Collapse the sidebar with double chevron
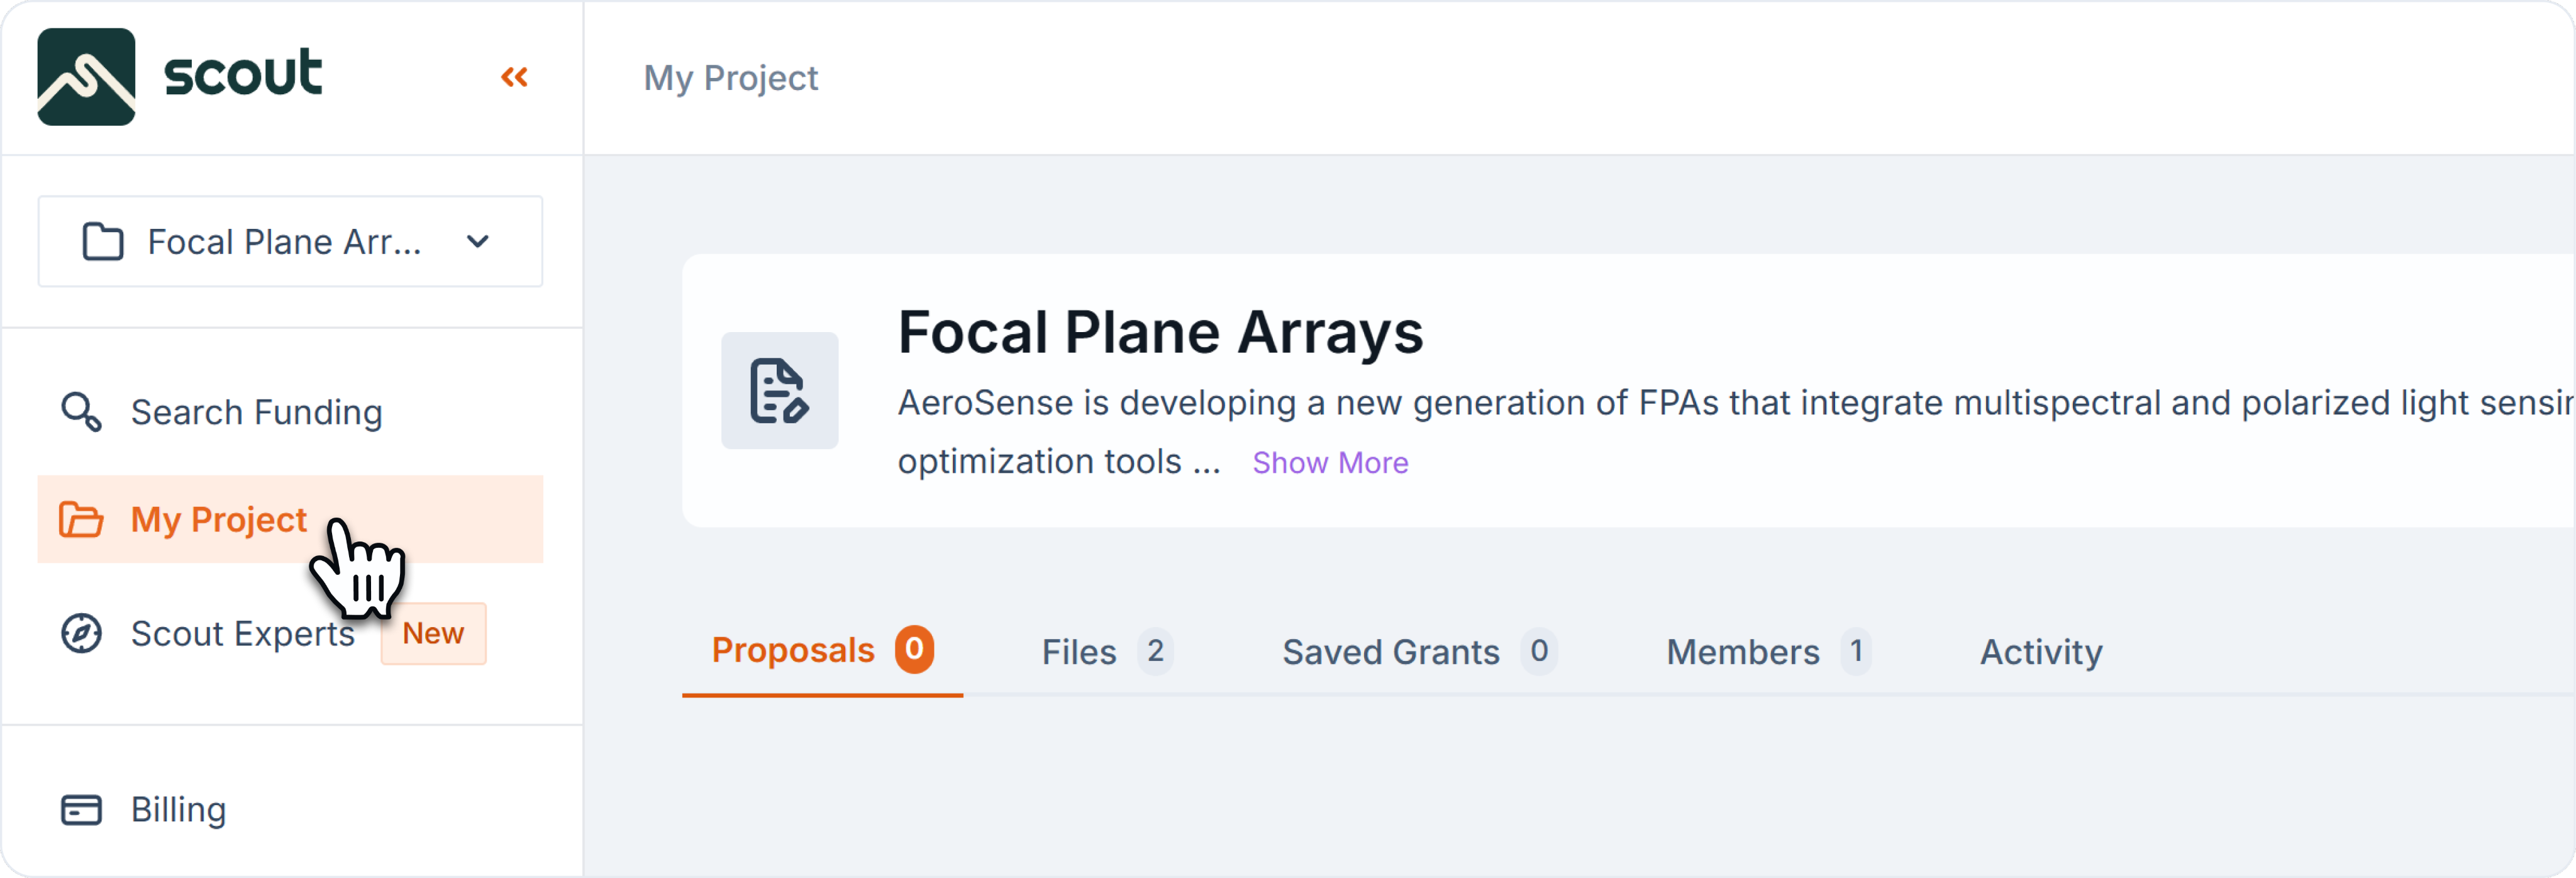This screenshot has width=2576, height=878. pos(514,77)
